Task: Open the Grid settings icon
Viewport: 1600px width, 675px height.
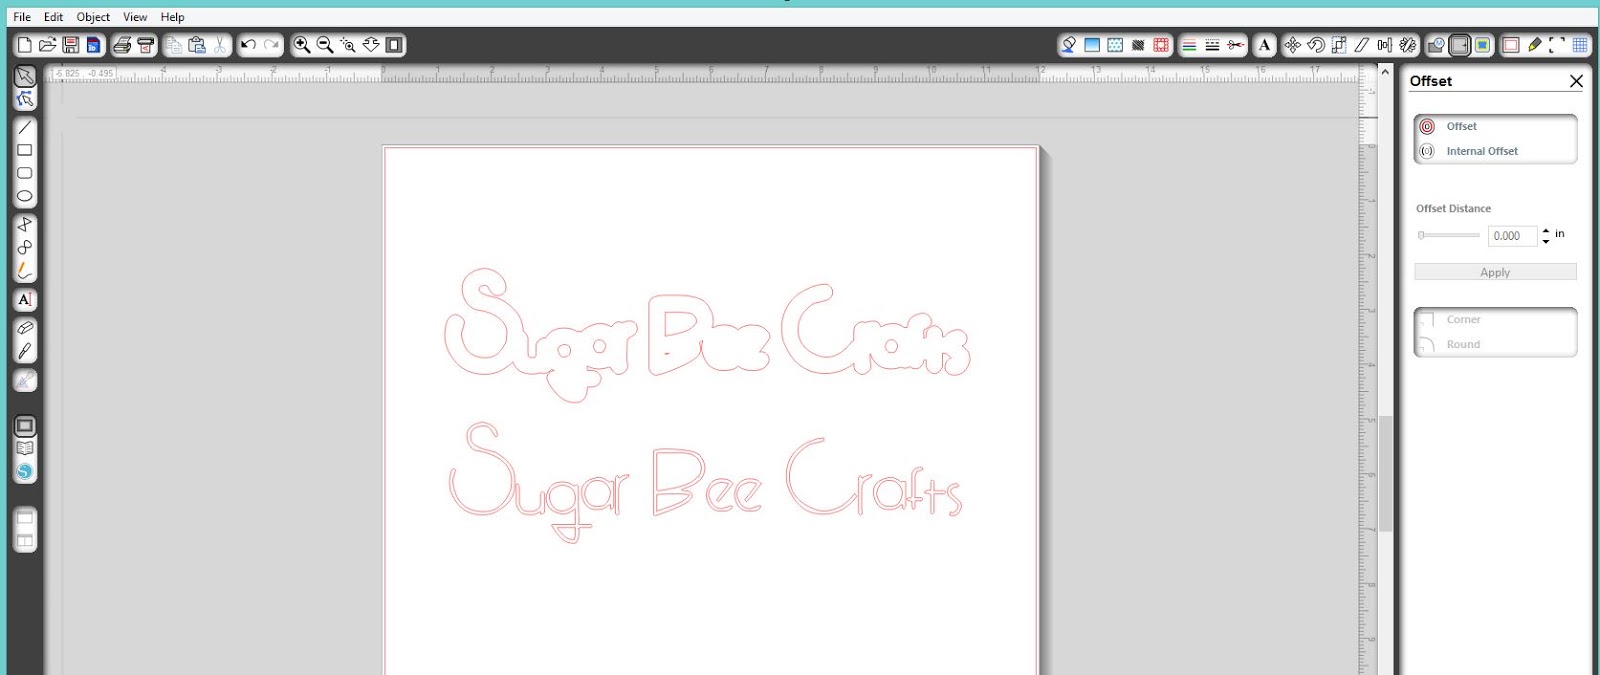Action: point(1580,45)
